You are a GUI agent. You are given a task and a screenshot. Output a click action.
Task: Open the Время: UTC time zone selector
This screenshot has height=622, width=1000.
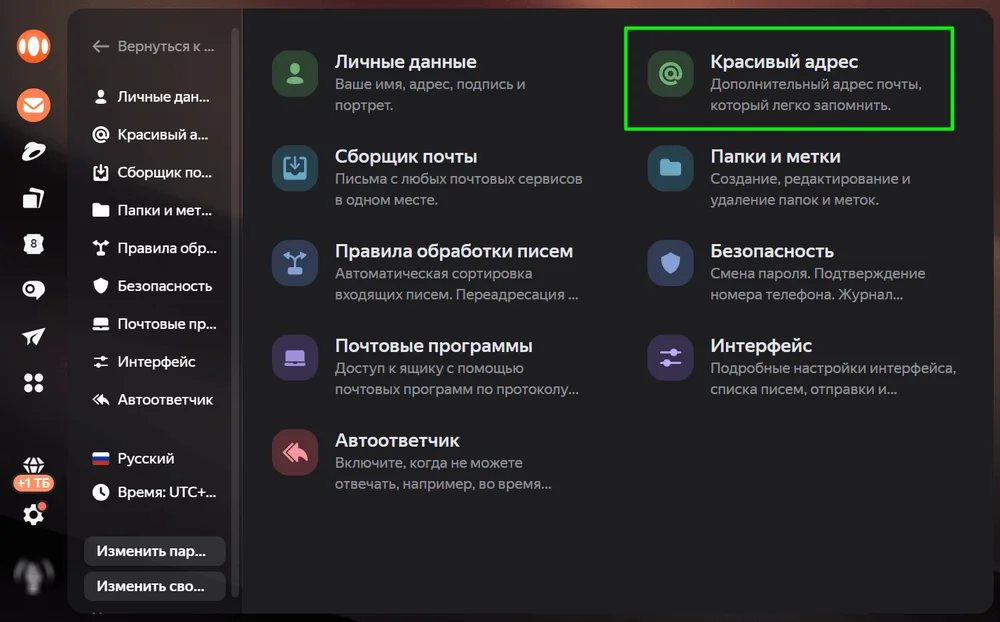154,492
